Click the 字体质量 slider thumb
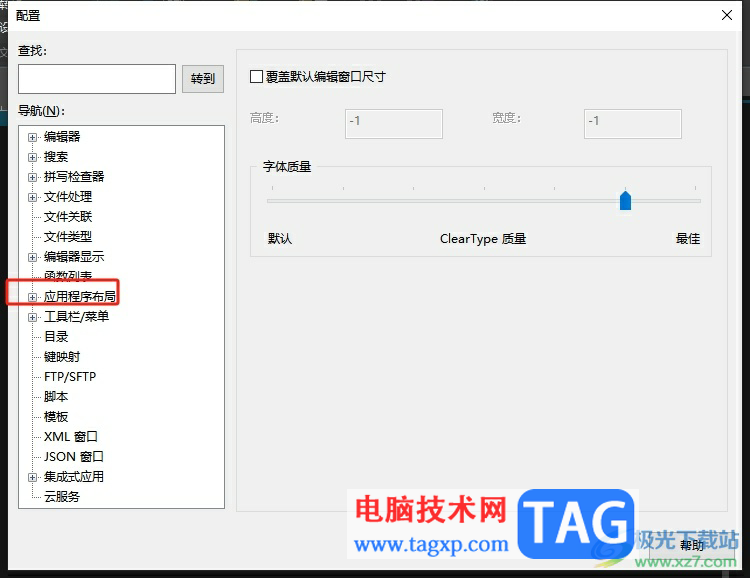This screenshot has width=750, height=578. coord(625,200)
